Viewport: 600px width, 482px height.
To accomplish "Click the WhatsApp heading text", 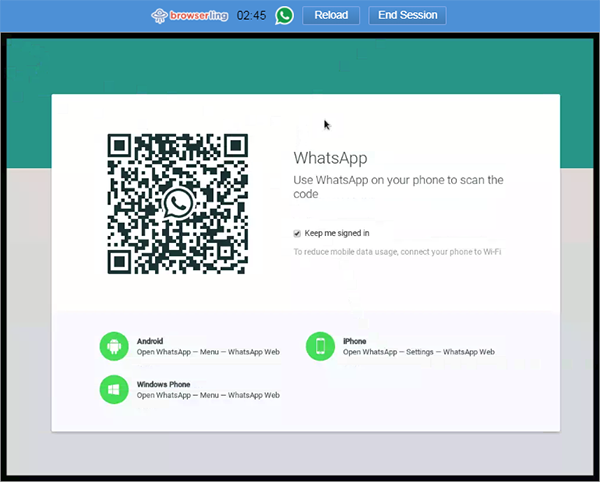I will coord(330,158).
